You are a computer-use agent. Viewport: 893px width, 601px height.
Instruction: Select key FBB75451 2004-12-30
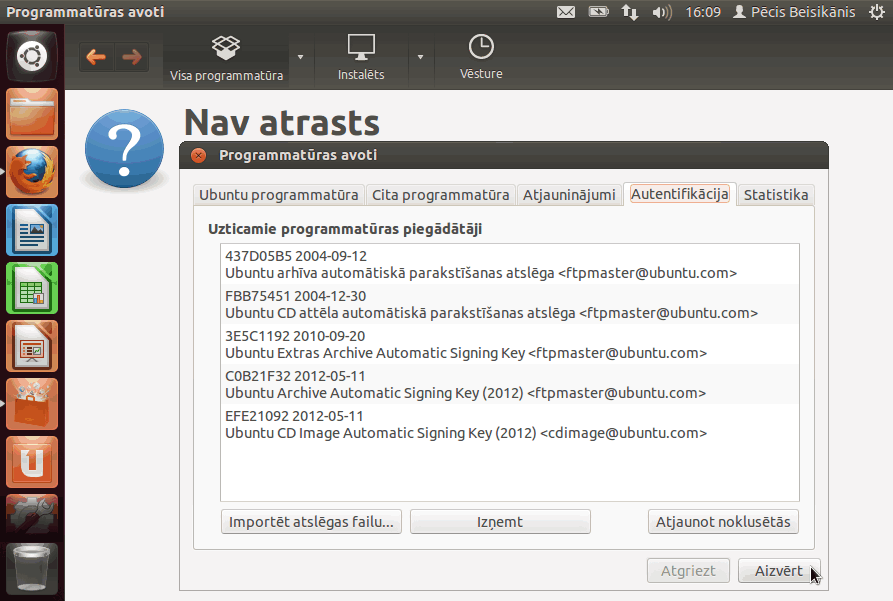(x=510, y=304)
